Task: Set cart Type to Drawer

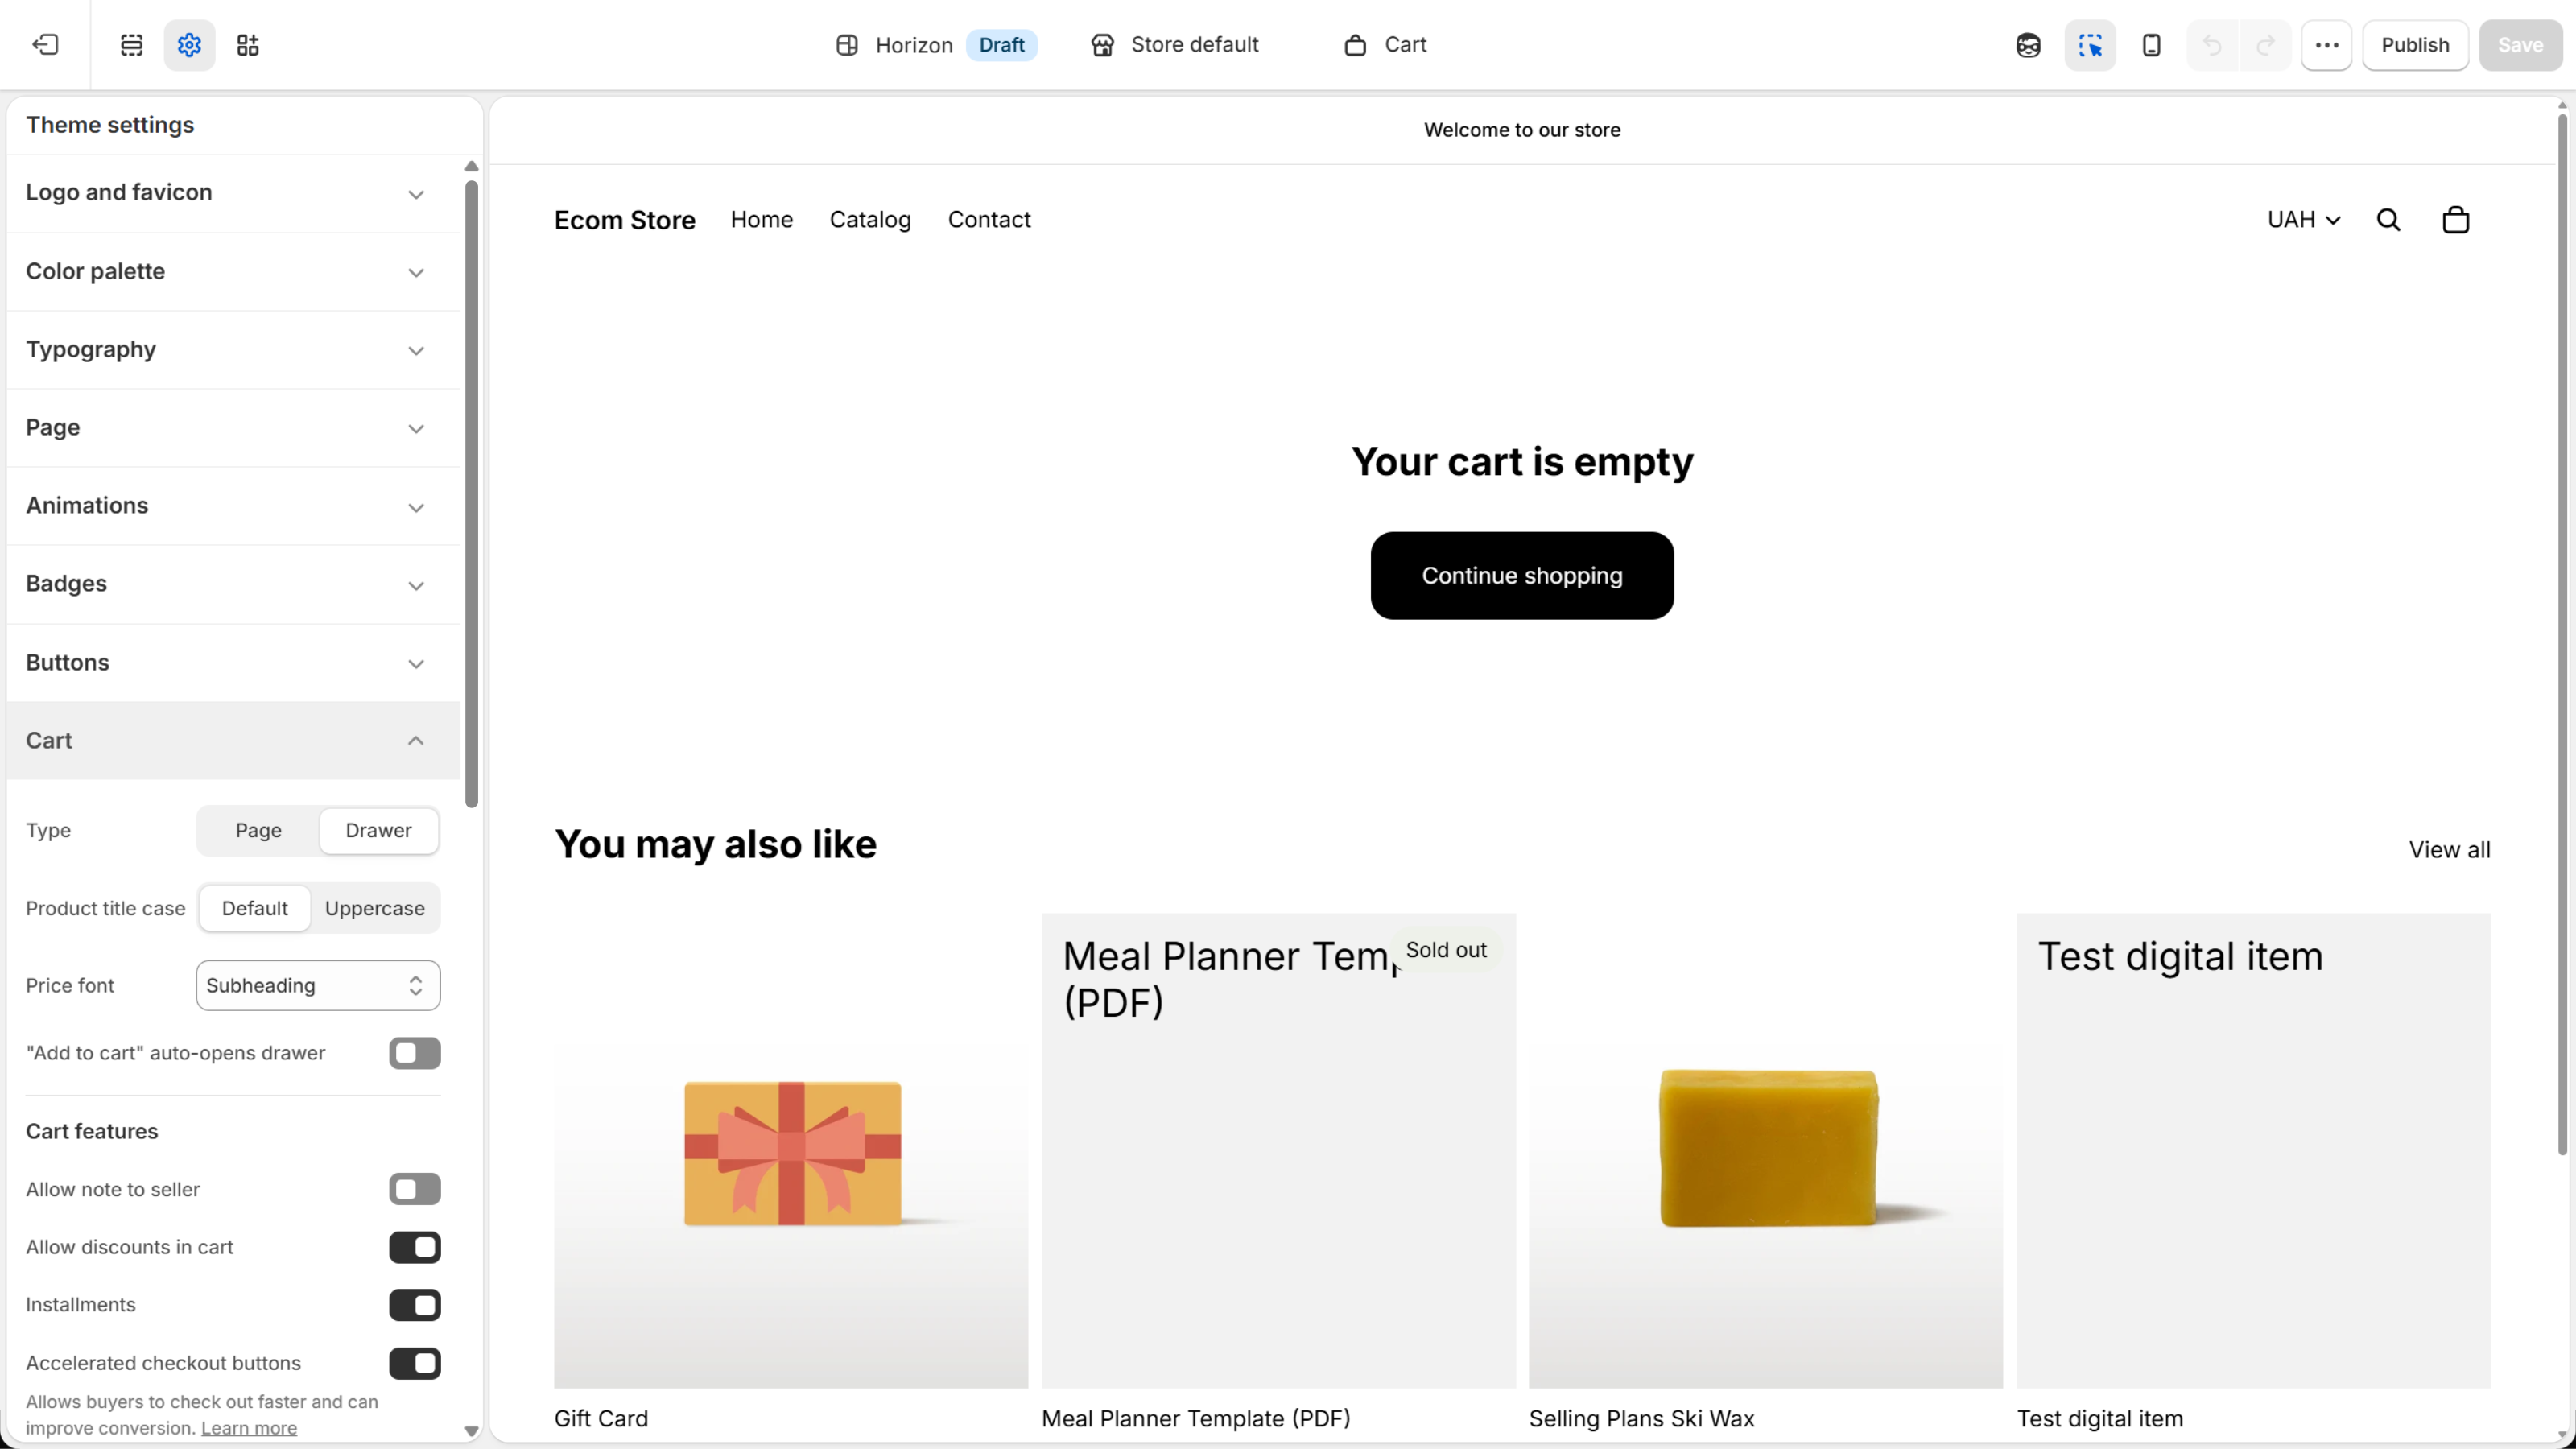Action: tap(379, 831)
